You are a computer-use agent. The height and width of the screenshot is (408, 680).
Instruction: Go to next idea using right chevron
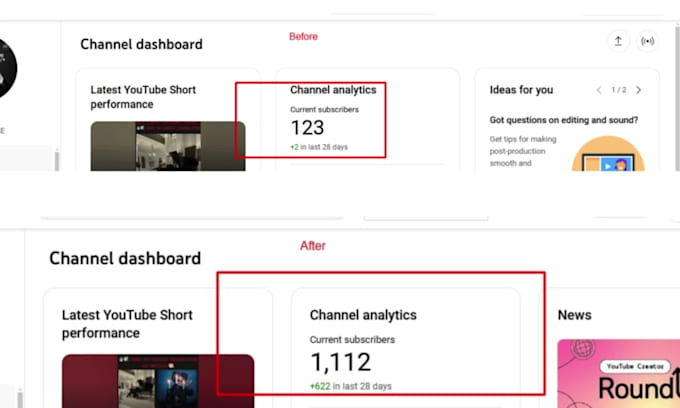[x=638, y=90]
